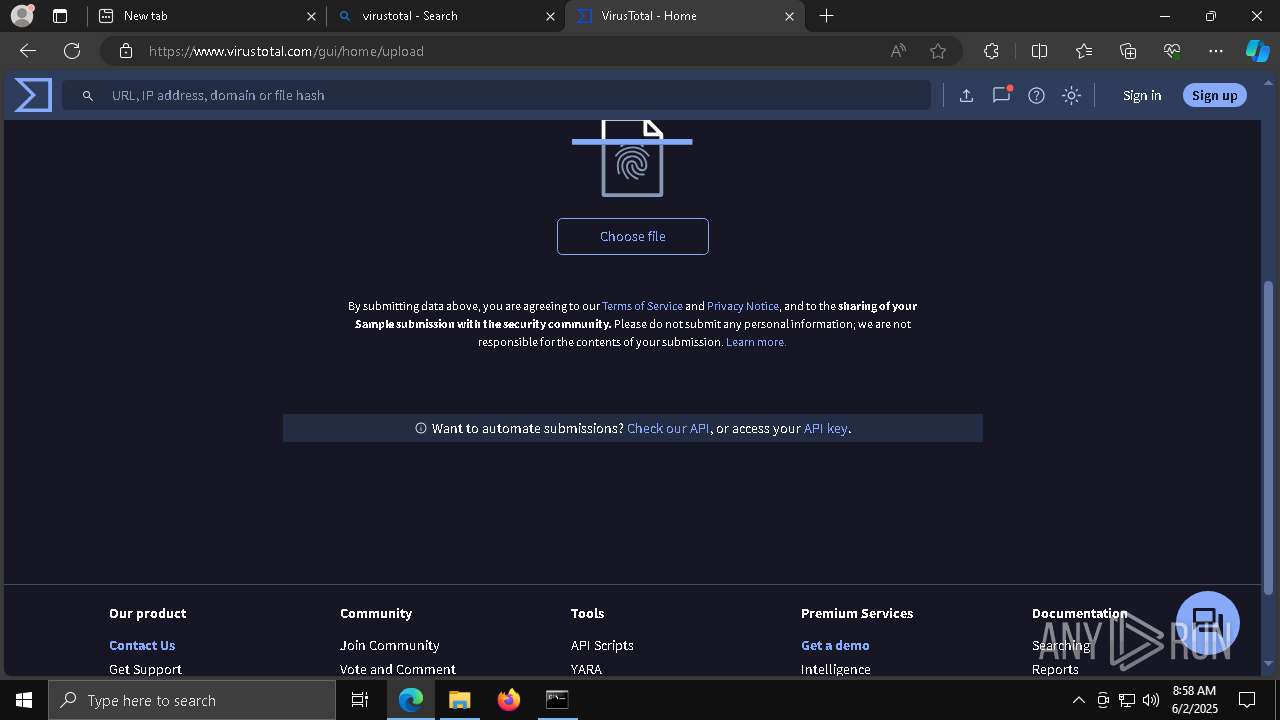Toggle split screen icon

[1039, 51]
